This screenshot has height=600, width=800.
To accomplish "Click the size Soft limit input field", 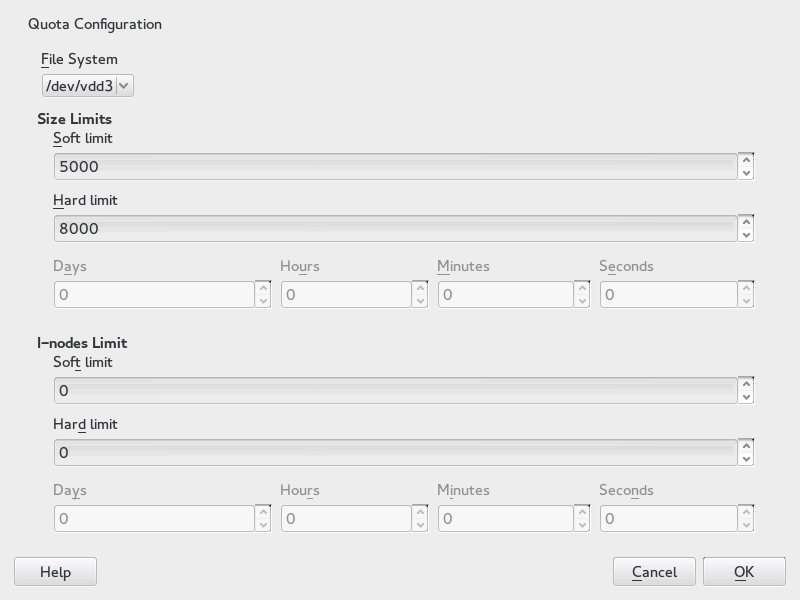I will tap(395, 166).
